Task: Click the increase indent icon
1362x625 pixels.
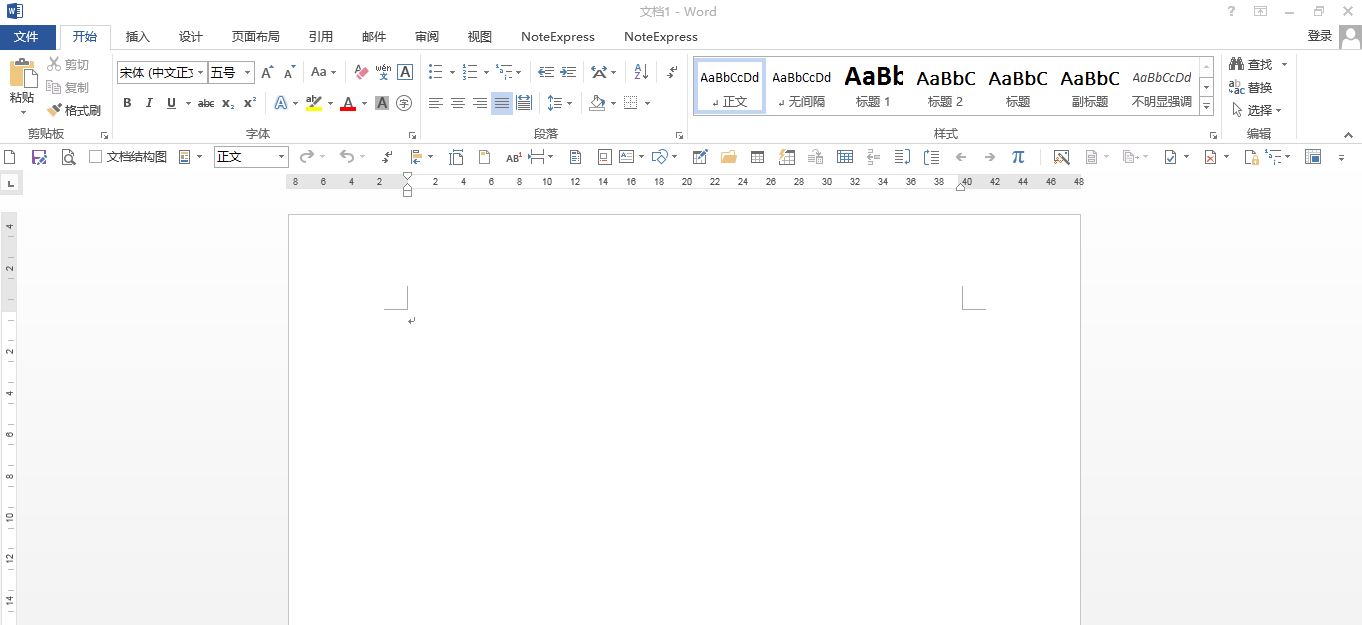Action: [x=568, y=72]
